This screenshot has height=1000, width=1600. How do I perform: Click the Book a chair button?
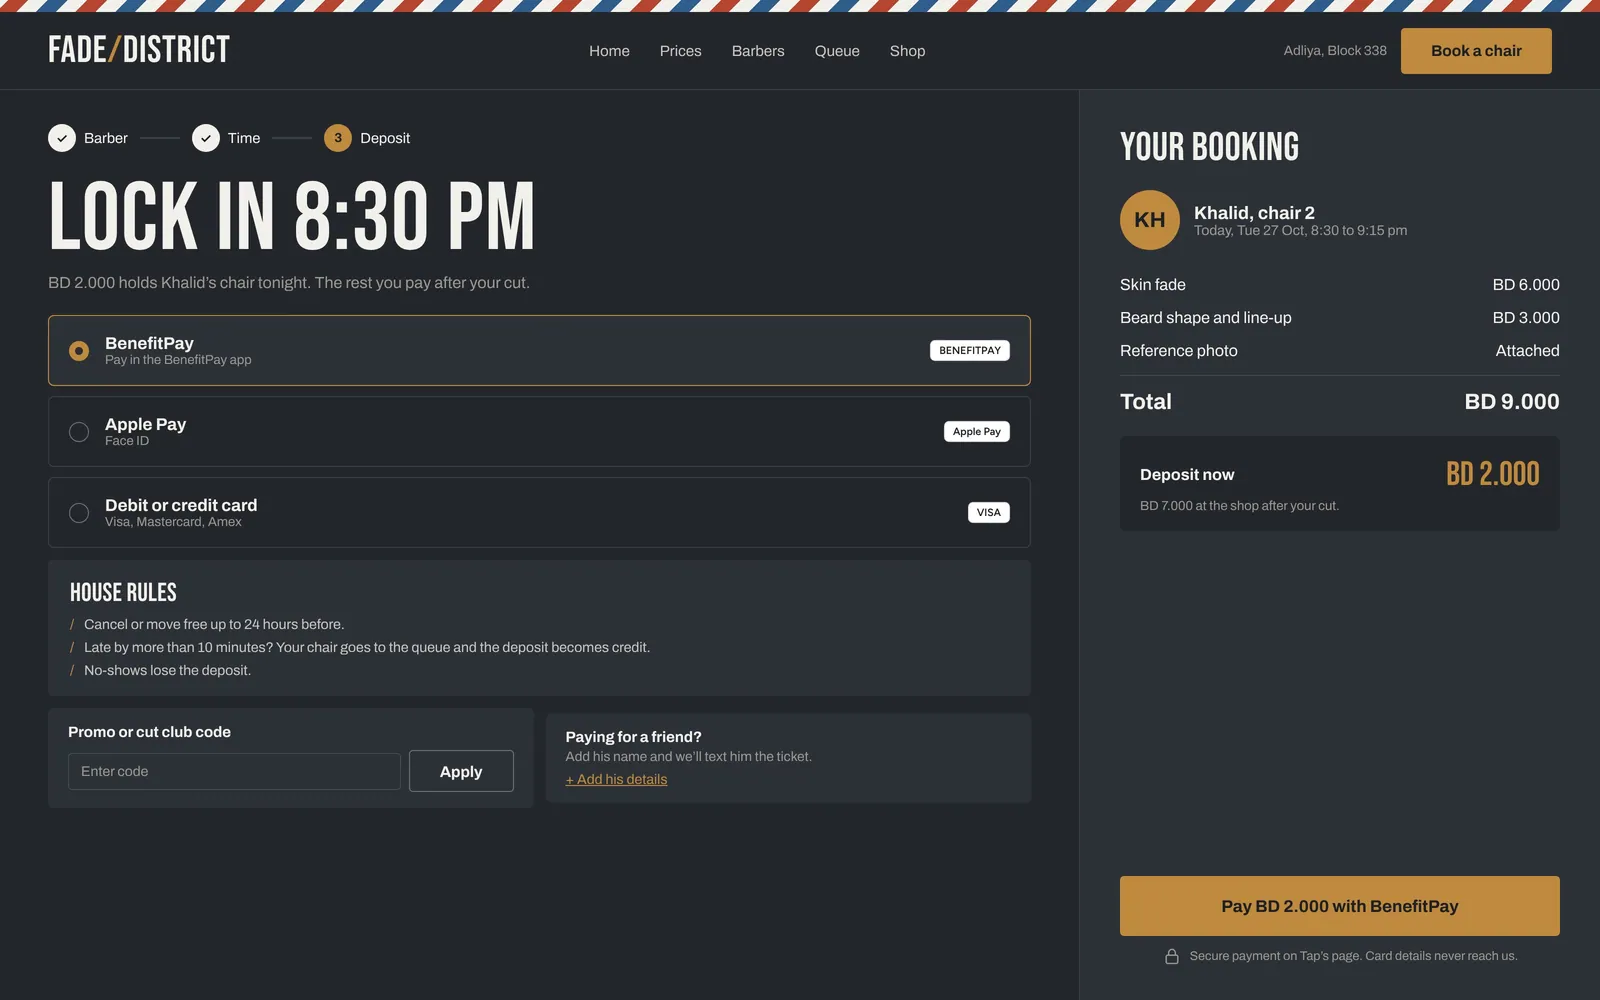tap(1476, 51)
